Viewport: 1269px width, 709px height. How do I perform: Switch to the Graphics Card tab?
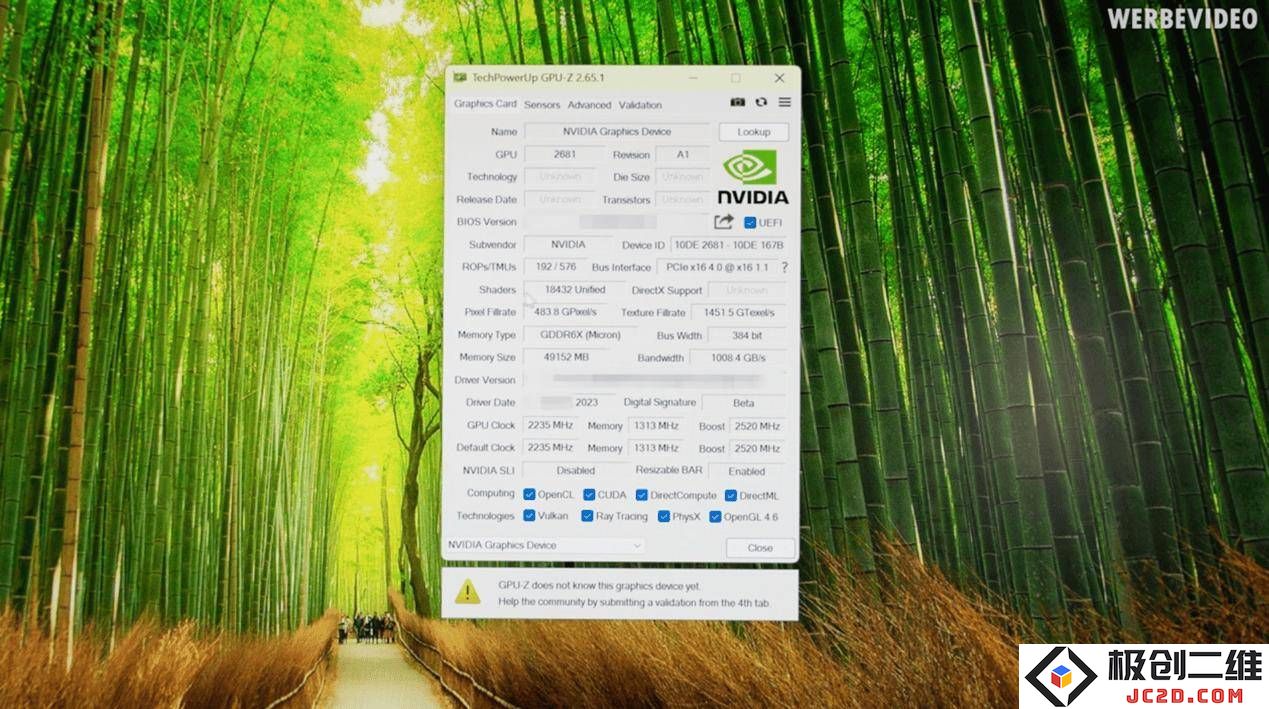click(485, 104)
